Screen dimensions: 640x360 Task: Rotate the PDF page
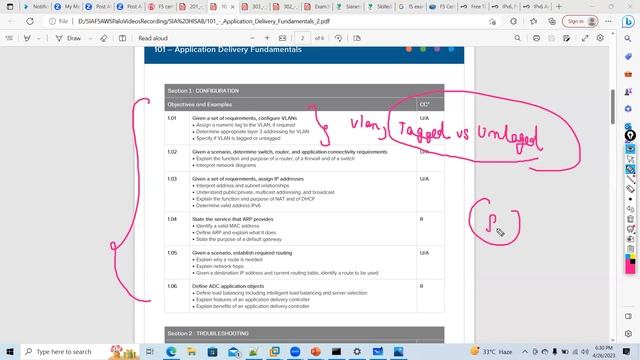pos(338,38)
